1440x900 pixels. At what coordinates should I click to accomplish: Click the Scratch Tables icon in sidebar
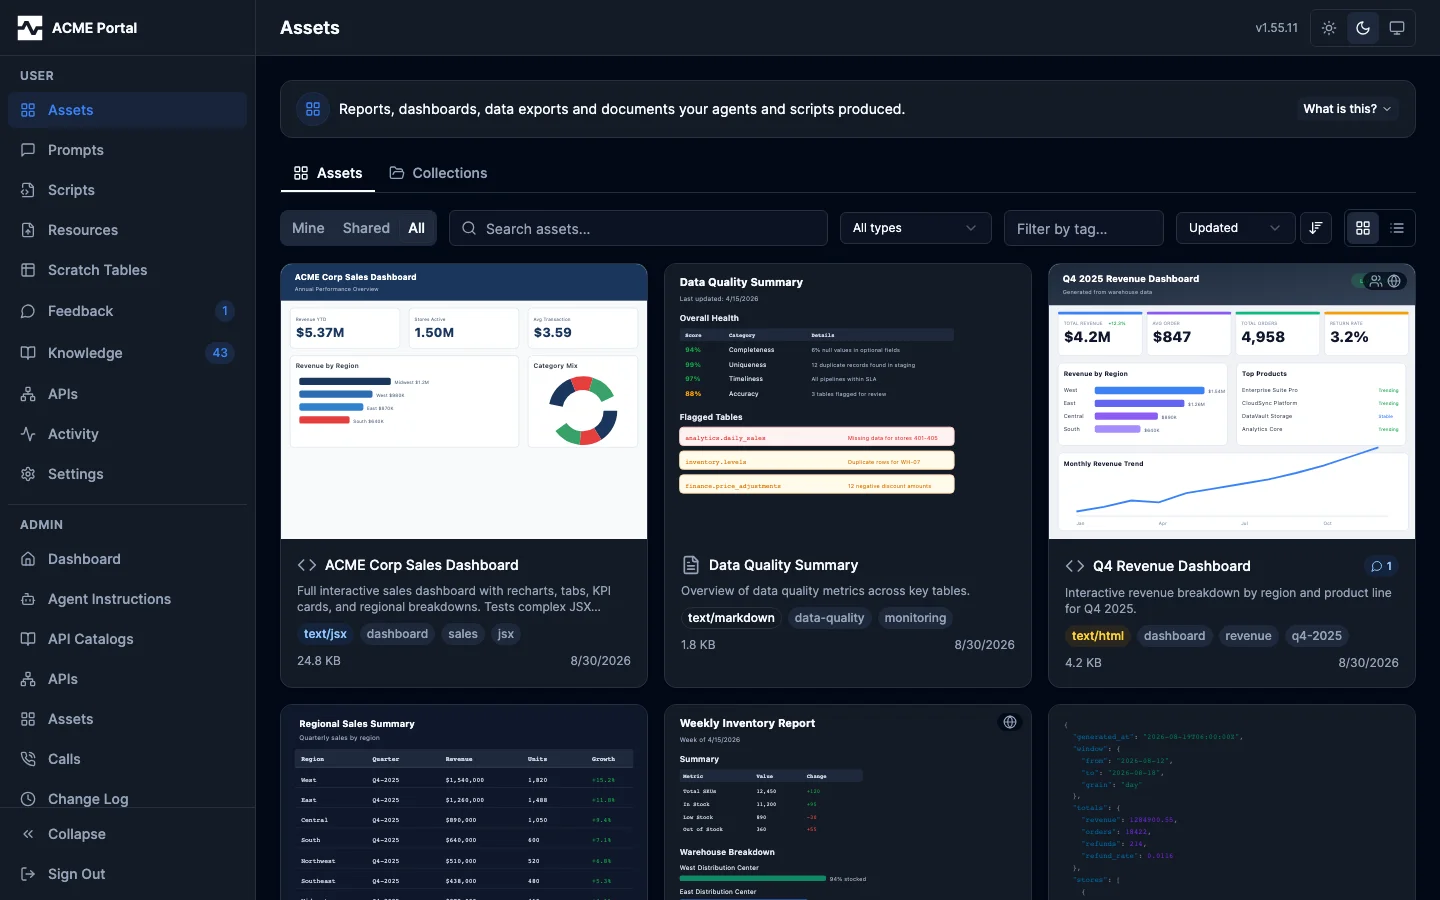click(28, 270)
